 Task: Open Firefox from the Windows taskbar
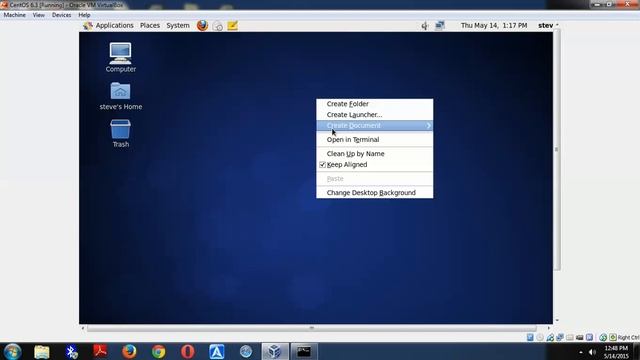129,351
